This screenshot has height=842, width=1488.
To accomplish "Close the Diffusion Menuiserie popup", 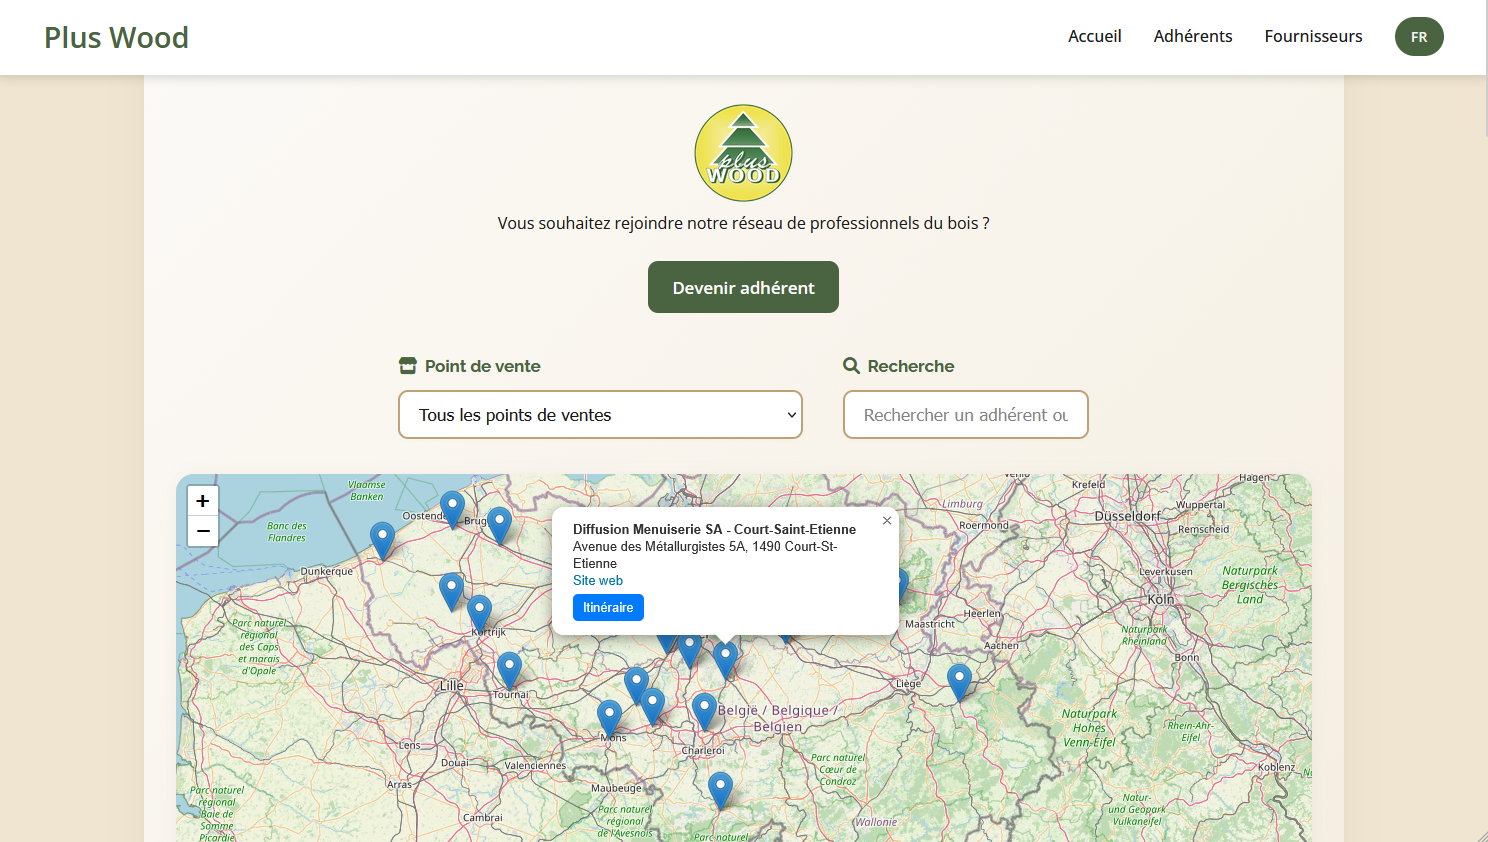I will click(886, 521).
